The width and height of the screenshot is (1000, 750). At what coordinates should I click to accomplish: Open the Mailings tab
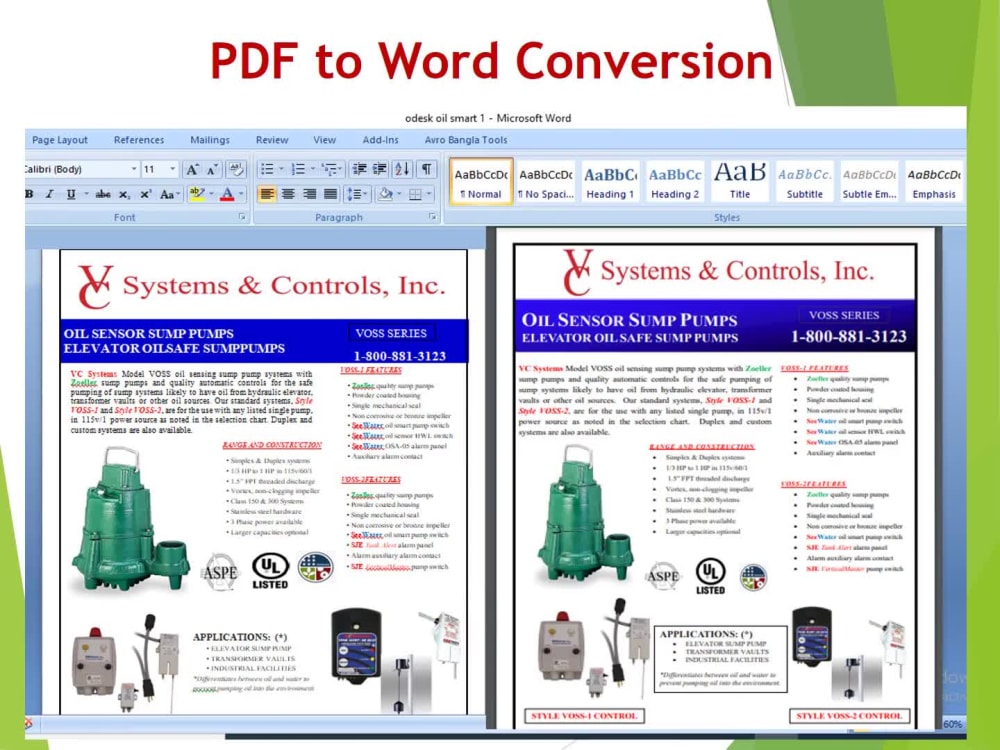click(x=210, y=140)
